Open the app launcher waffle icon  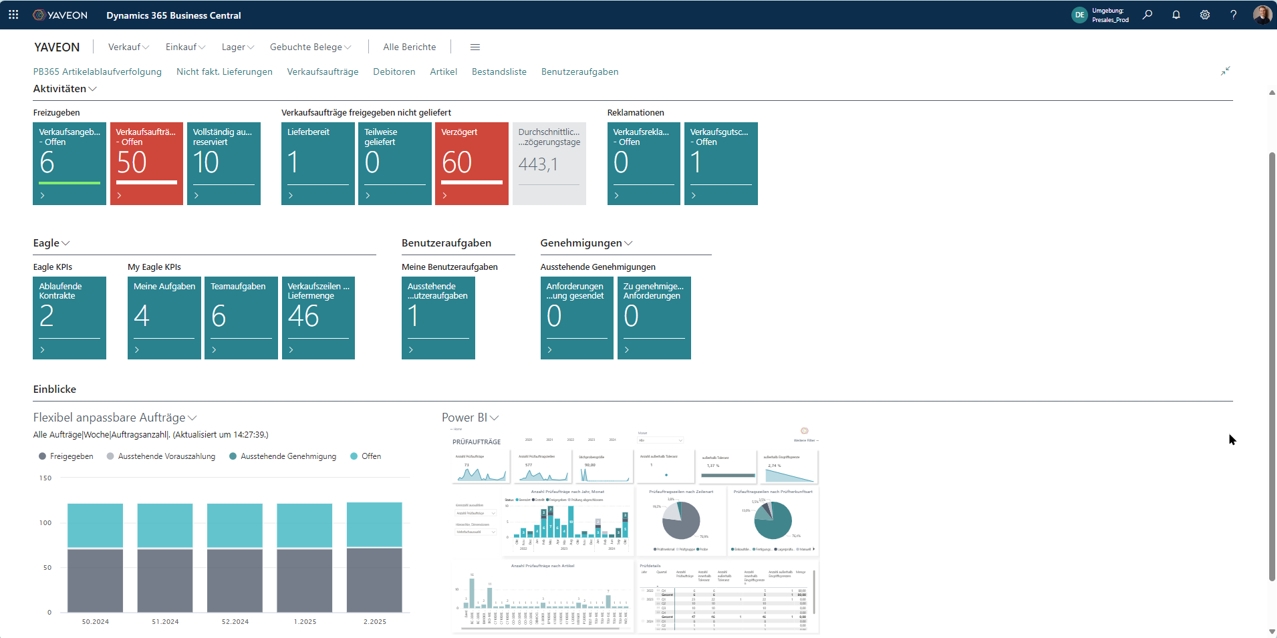[x=13, y=15]
